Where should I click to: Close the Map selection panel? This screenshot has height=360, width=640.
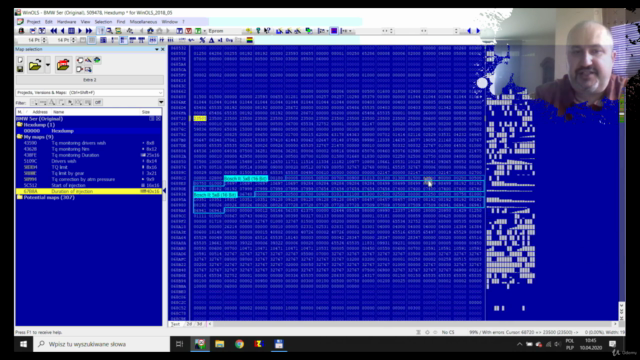(x=162, y=49)
